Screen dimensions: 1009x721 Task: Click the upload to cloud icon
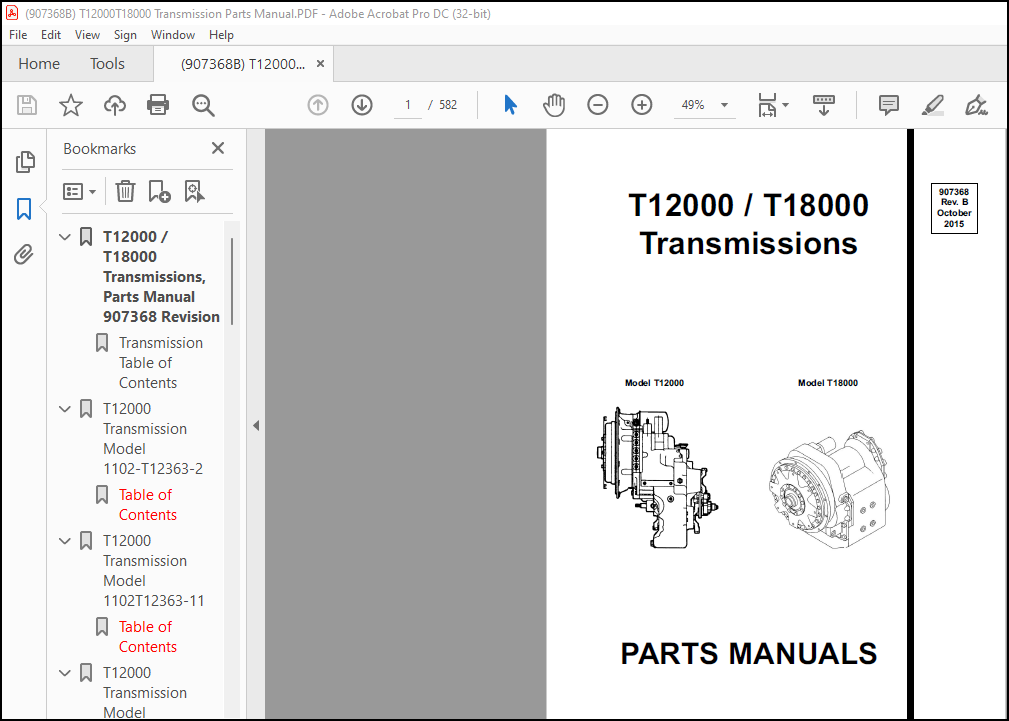point(115,105)
